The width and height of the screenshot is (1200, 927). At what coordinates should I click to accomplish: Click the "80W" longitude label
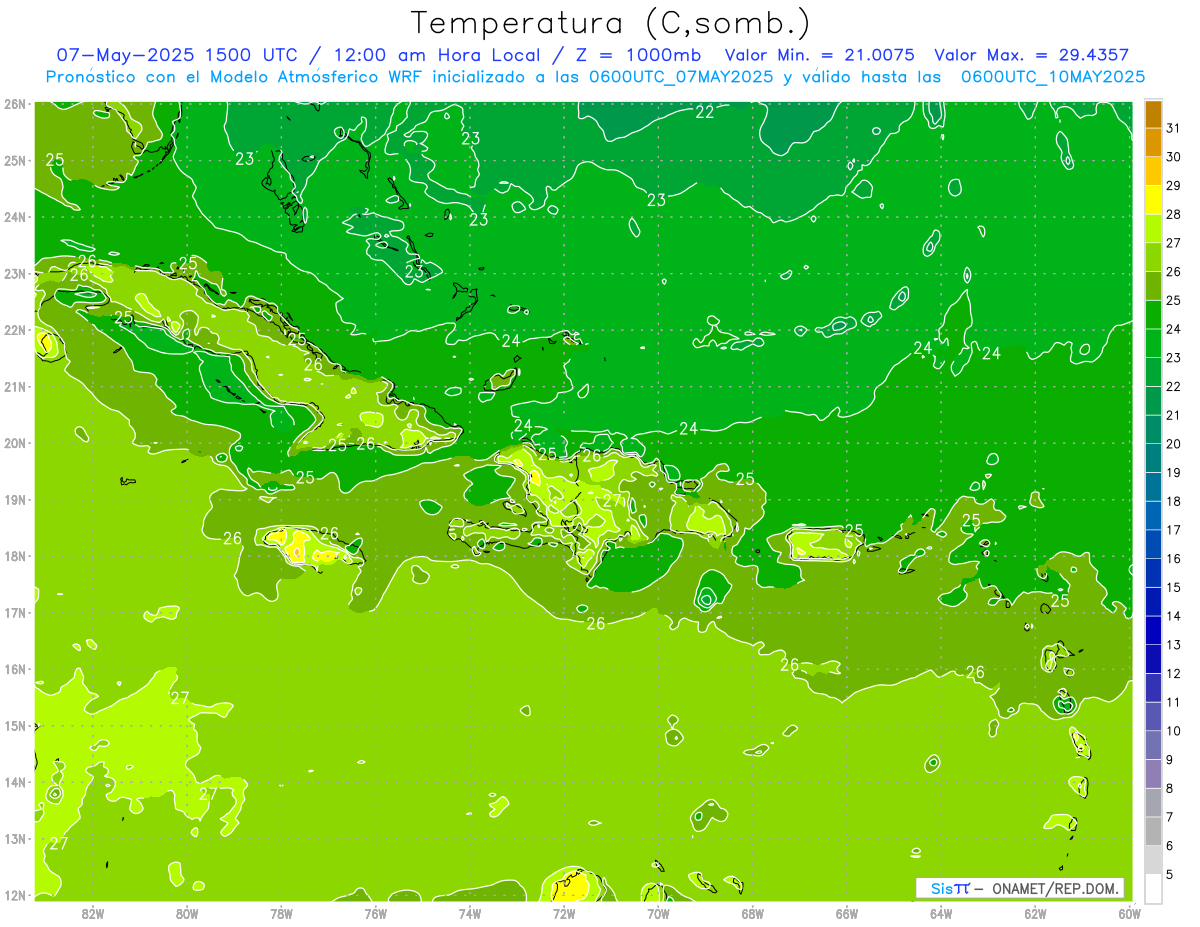pos(187,913)
